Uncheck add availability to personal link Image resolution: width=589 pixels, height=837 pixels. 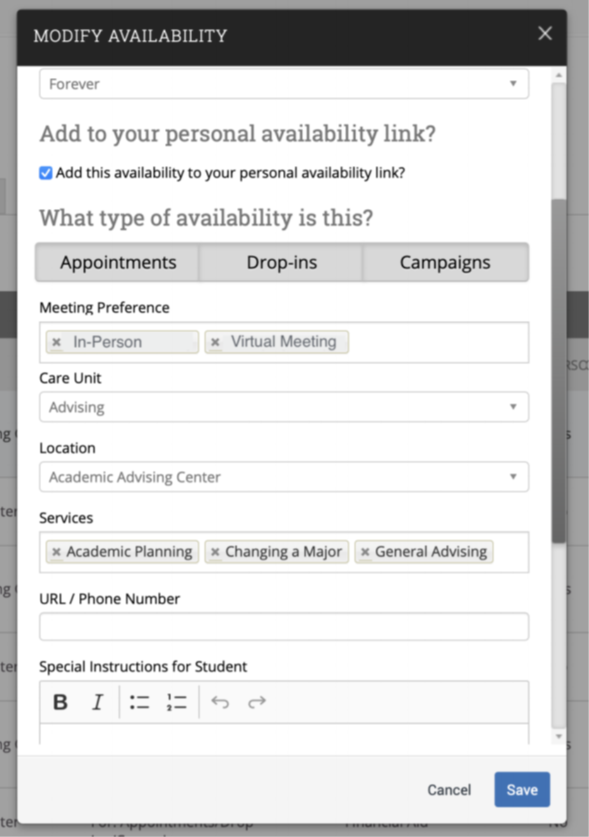[45, 173]
